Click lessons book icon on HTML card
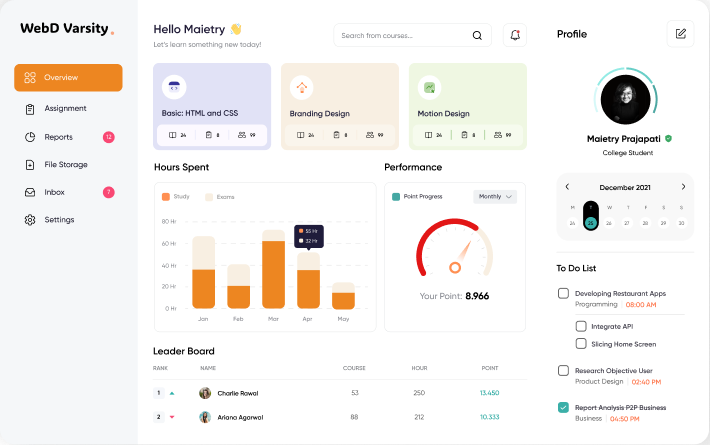710x445 pixels. 173,135
